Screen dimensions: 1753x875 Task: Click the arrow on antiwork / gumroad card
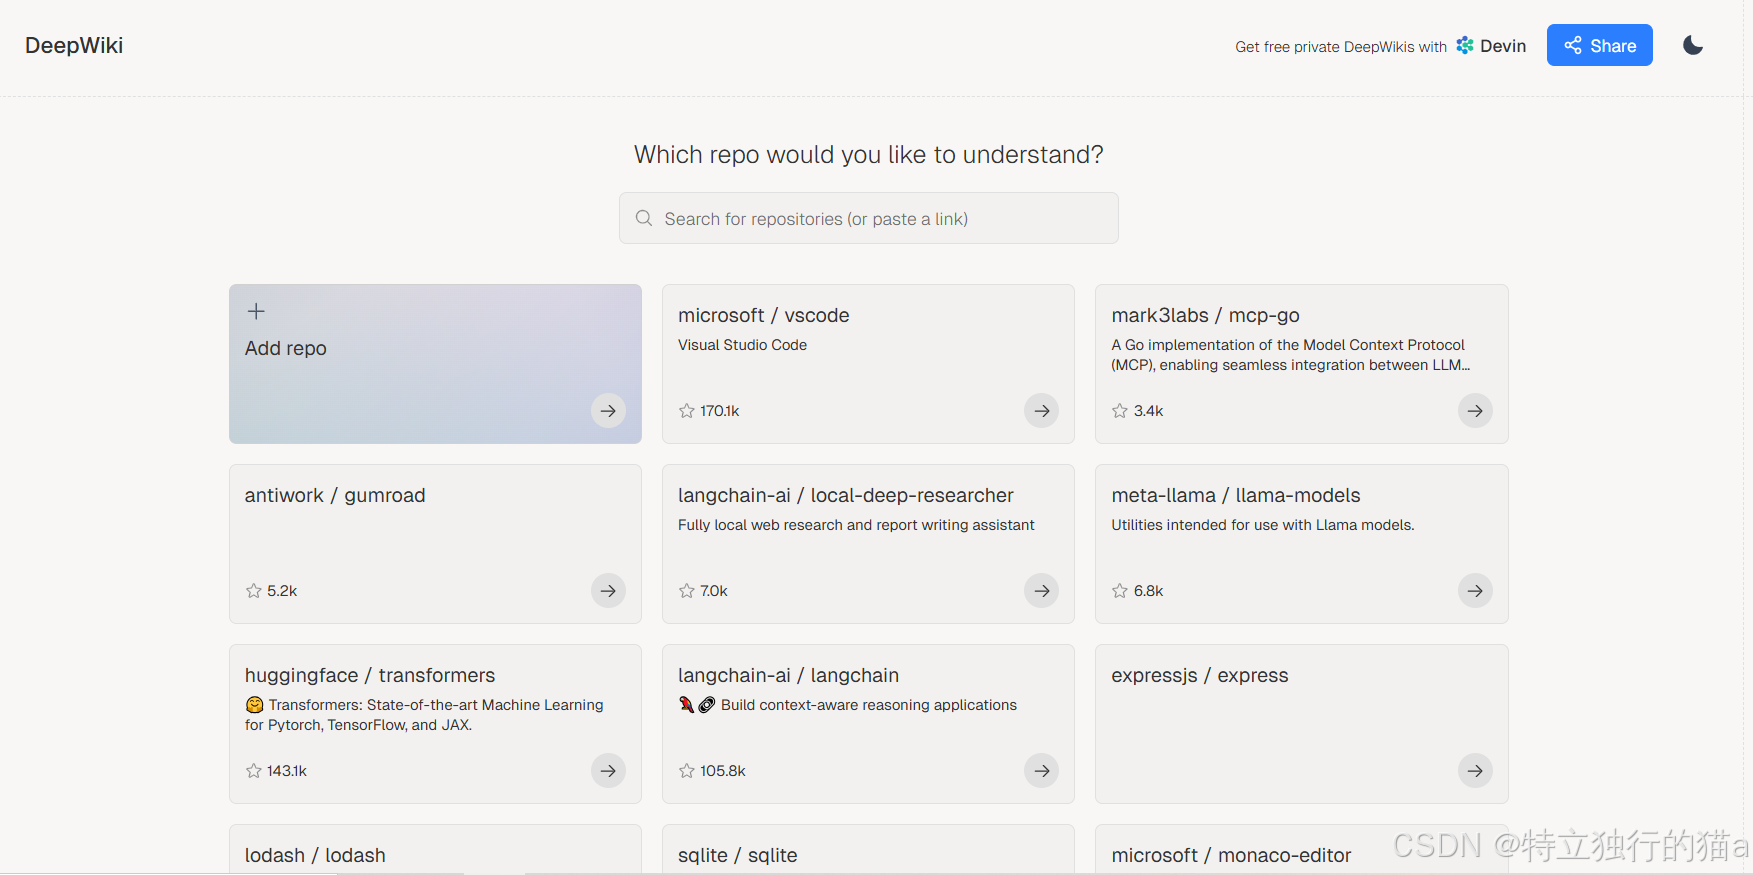click(x=608, y=591)
